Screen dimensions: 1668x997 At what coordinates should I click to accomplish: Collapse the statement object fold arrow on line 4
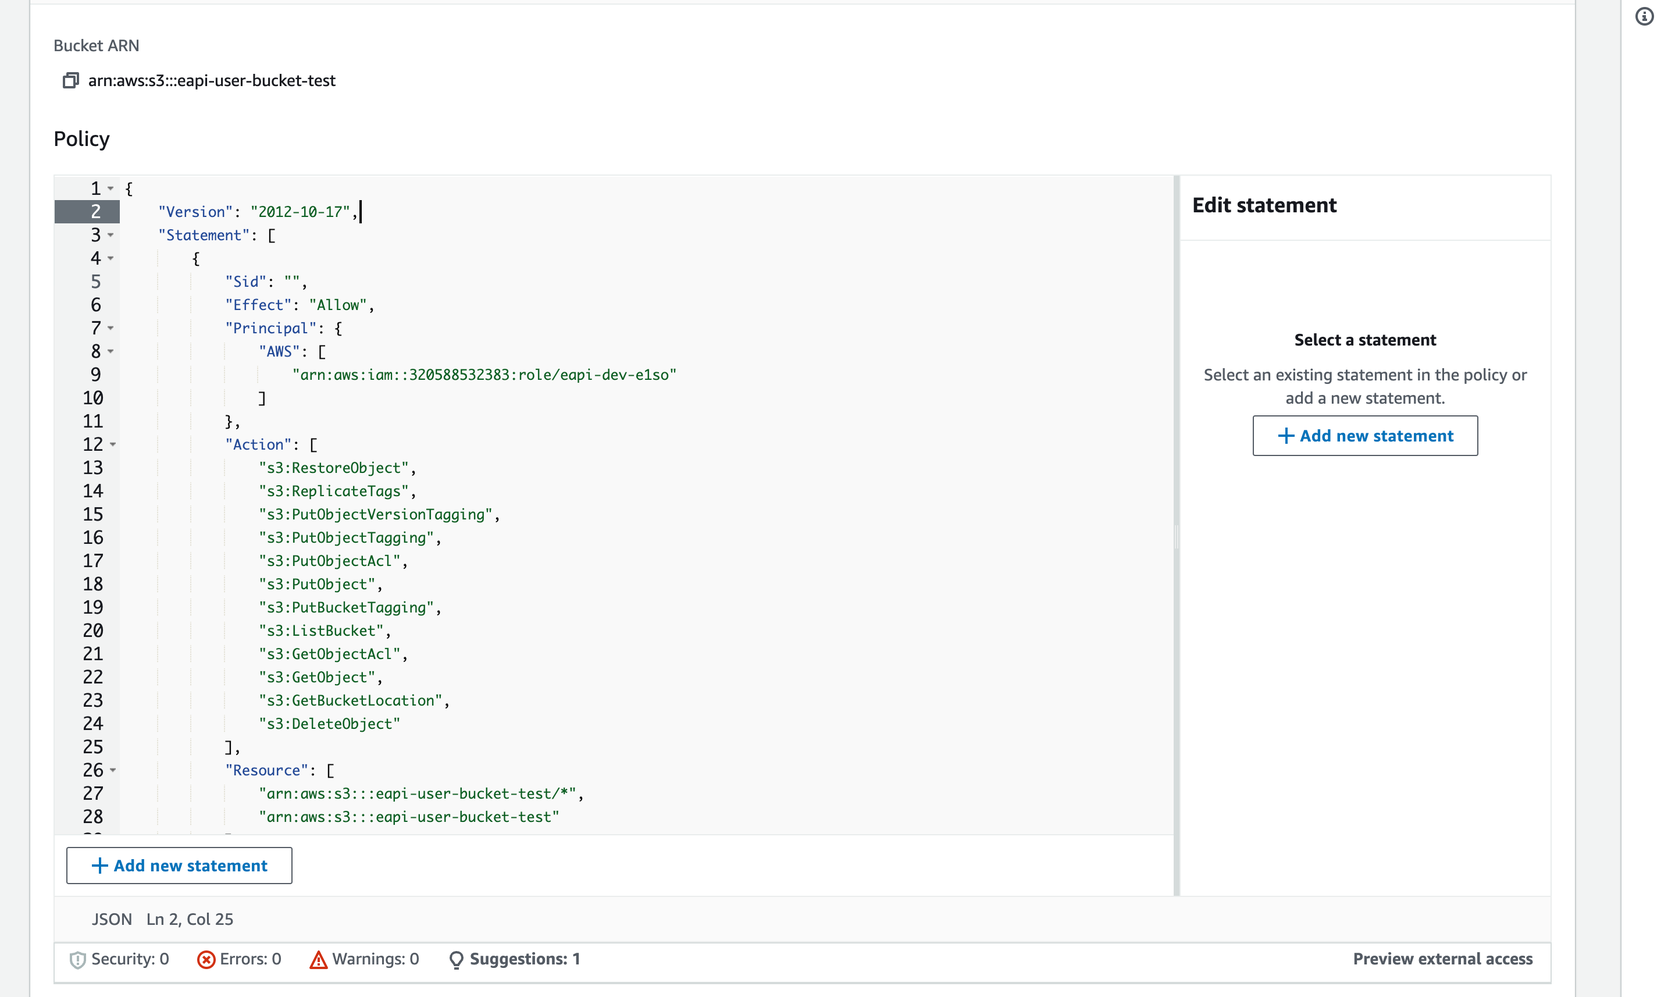pyautogui.click(x=110, y=258)
